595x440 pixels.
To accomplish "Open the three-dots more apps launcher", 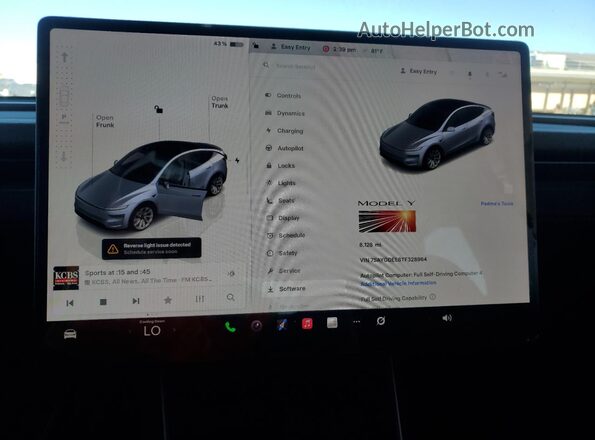I will tap(356, 322).
